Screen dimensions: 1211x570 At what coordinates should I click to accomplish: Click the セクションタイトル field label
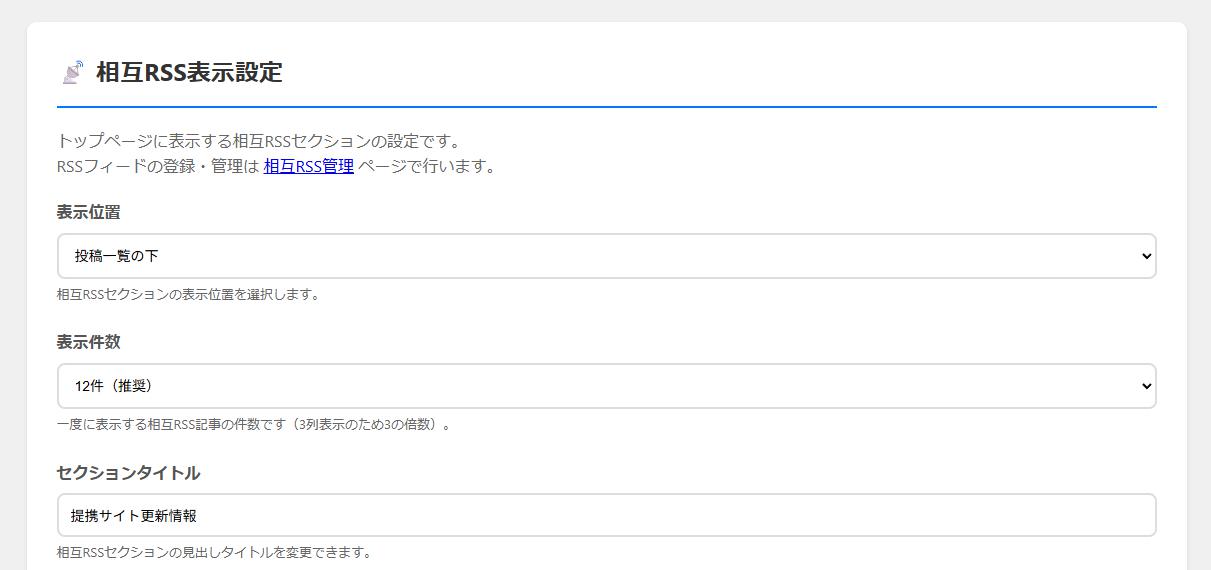[x=128, y=473]
